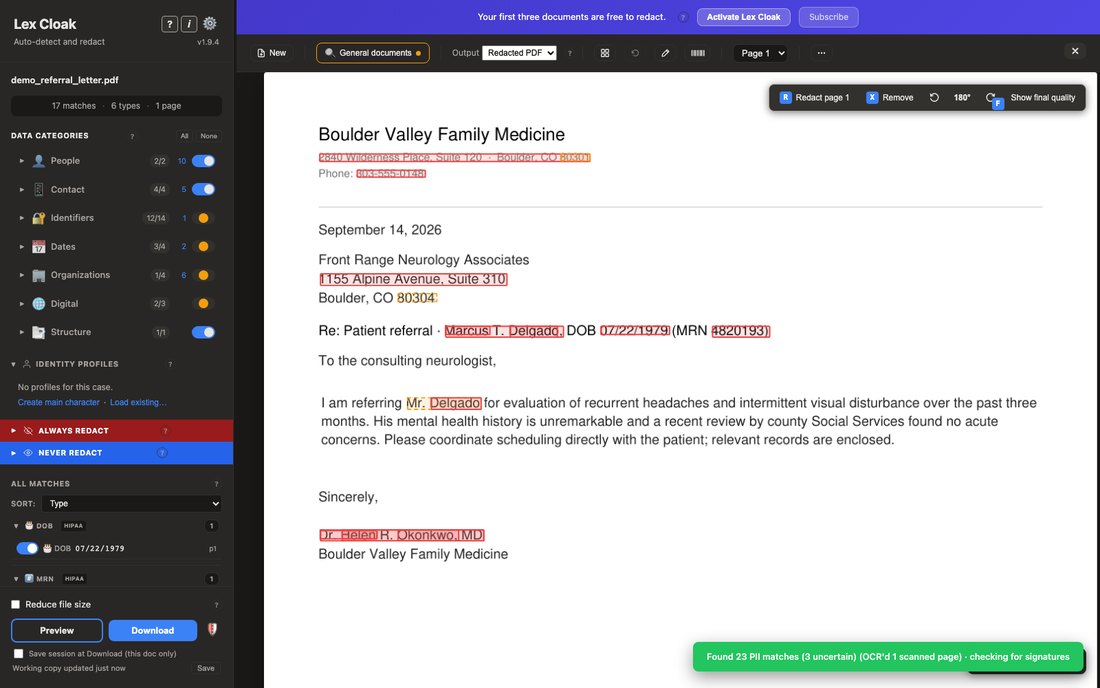Check Save session at Download checkbox
The height and width of the screenshot is (688, 1100).
[18, 654]
